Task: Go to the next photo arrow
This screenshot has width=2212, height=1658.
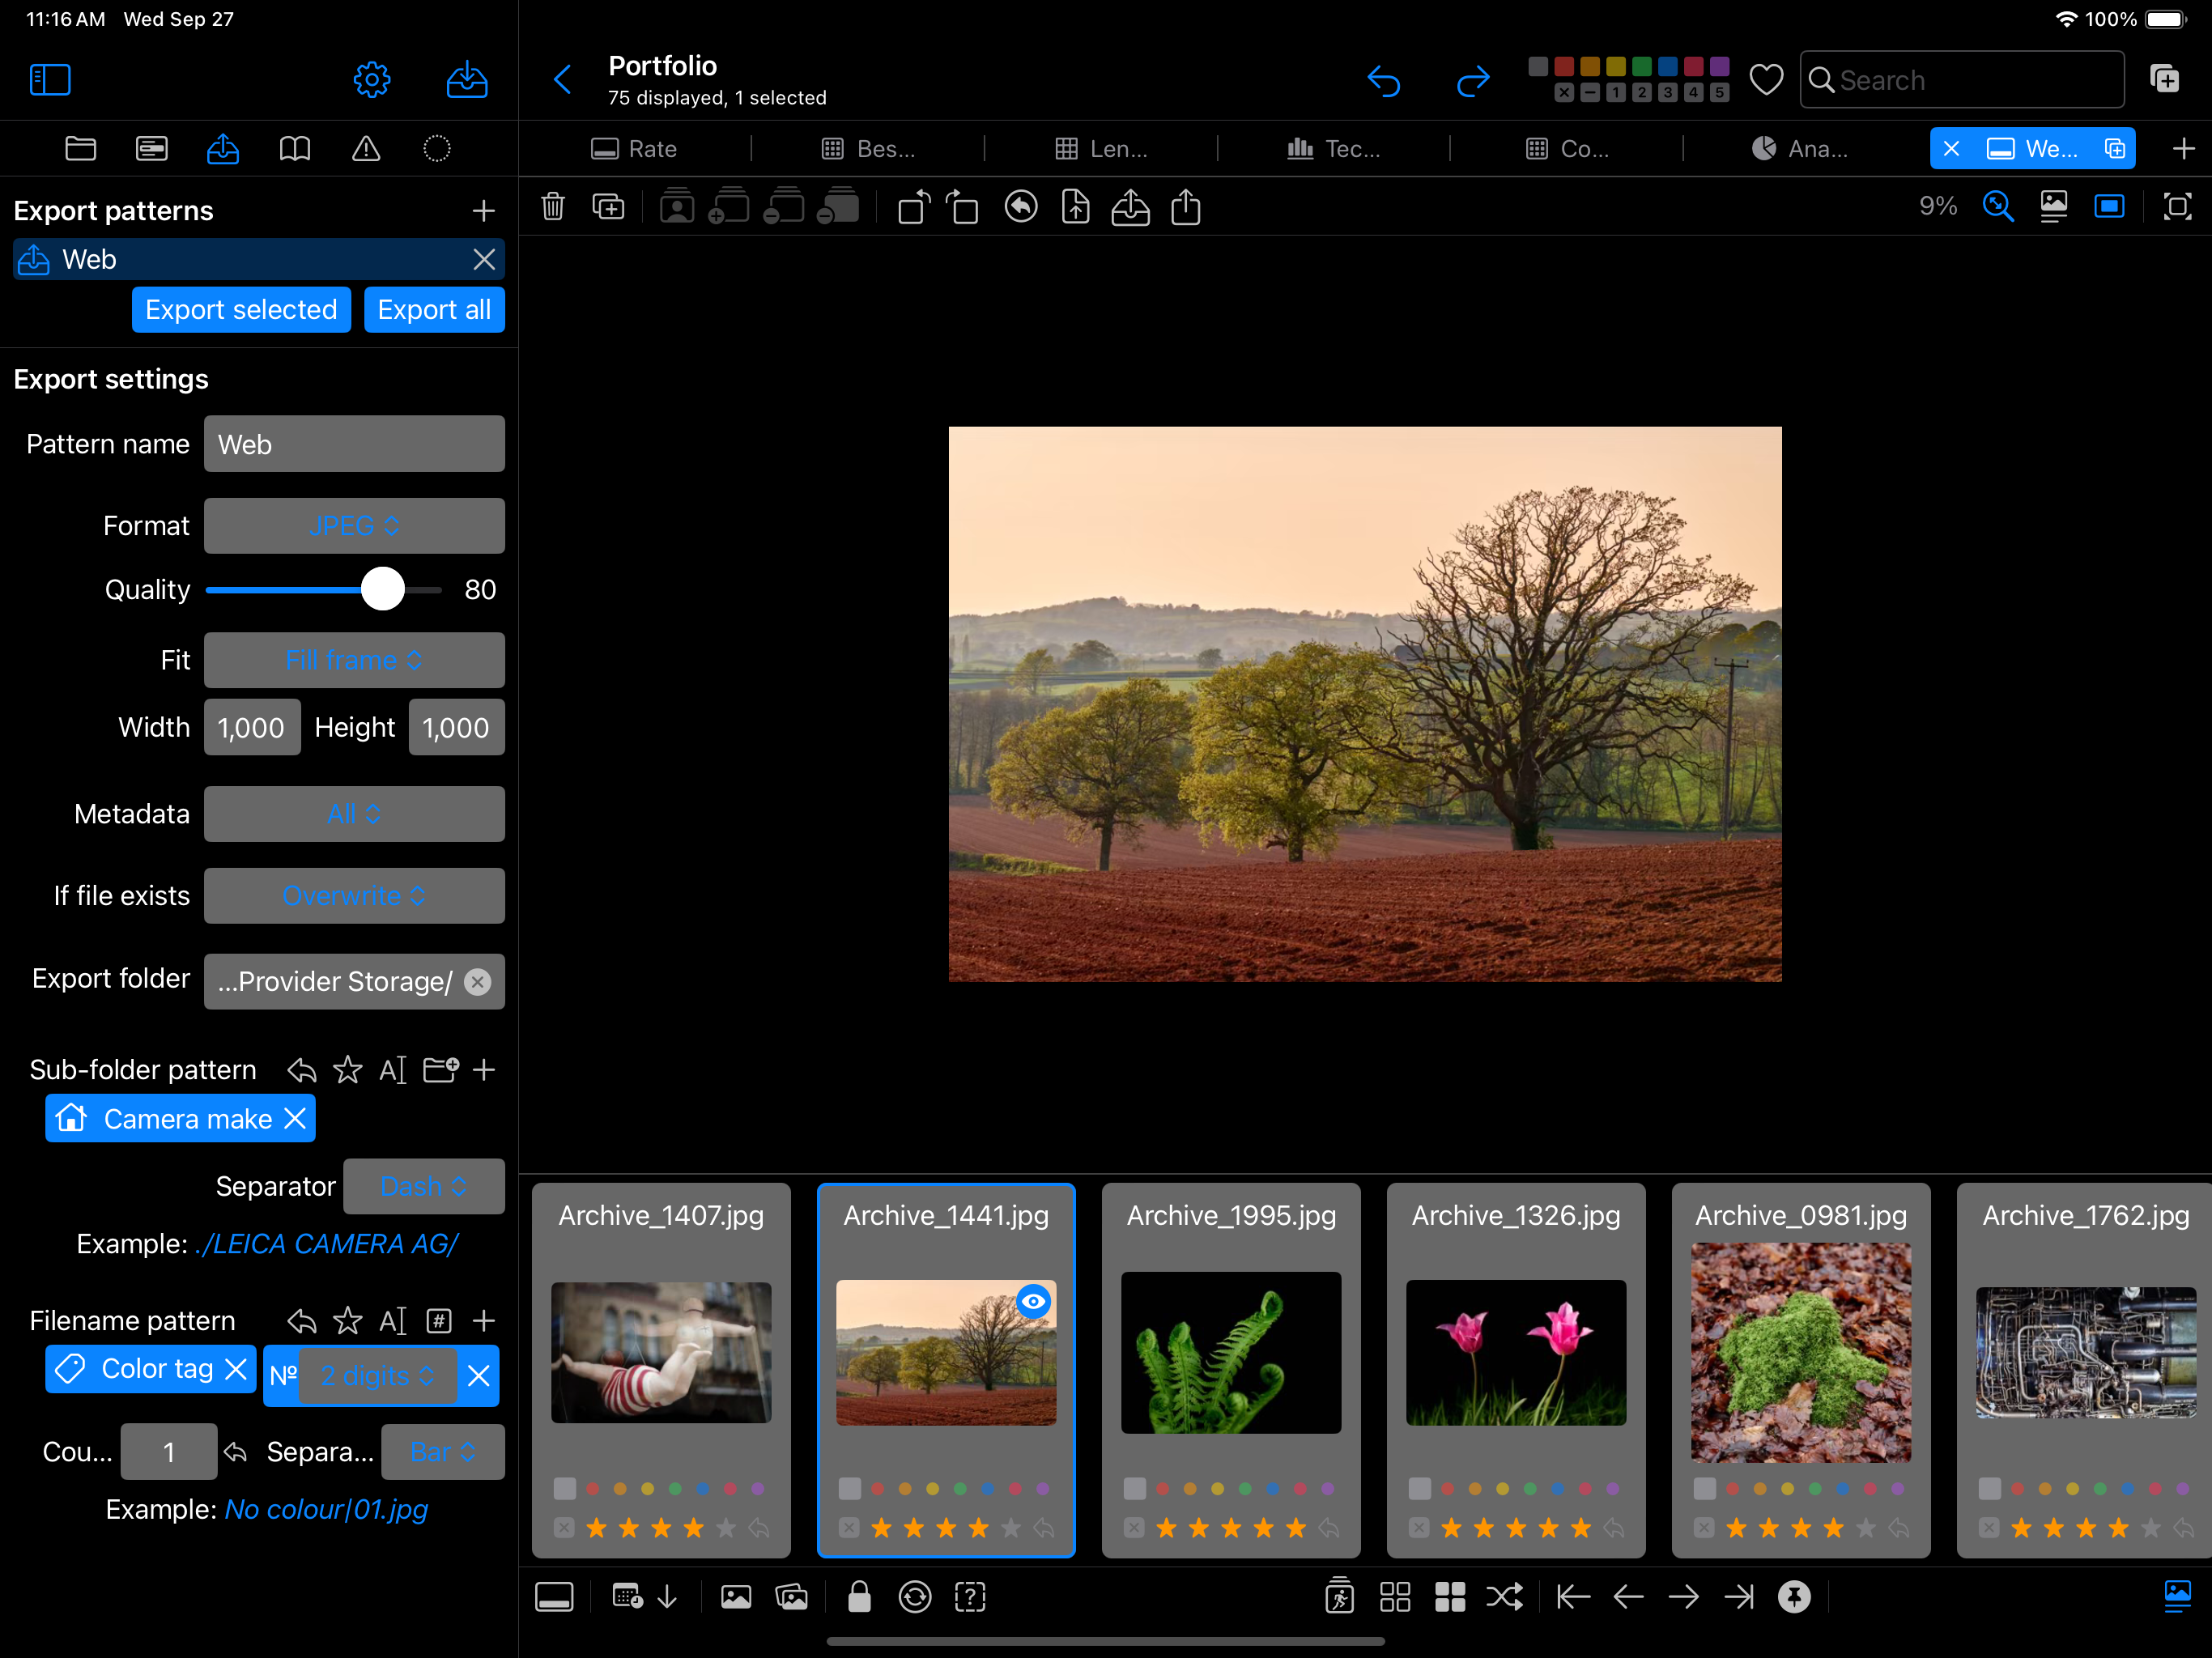Action: click(x=1684, y=1597)
